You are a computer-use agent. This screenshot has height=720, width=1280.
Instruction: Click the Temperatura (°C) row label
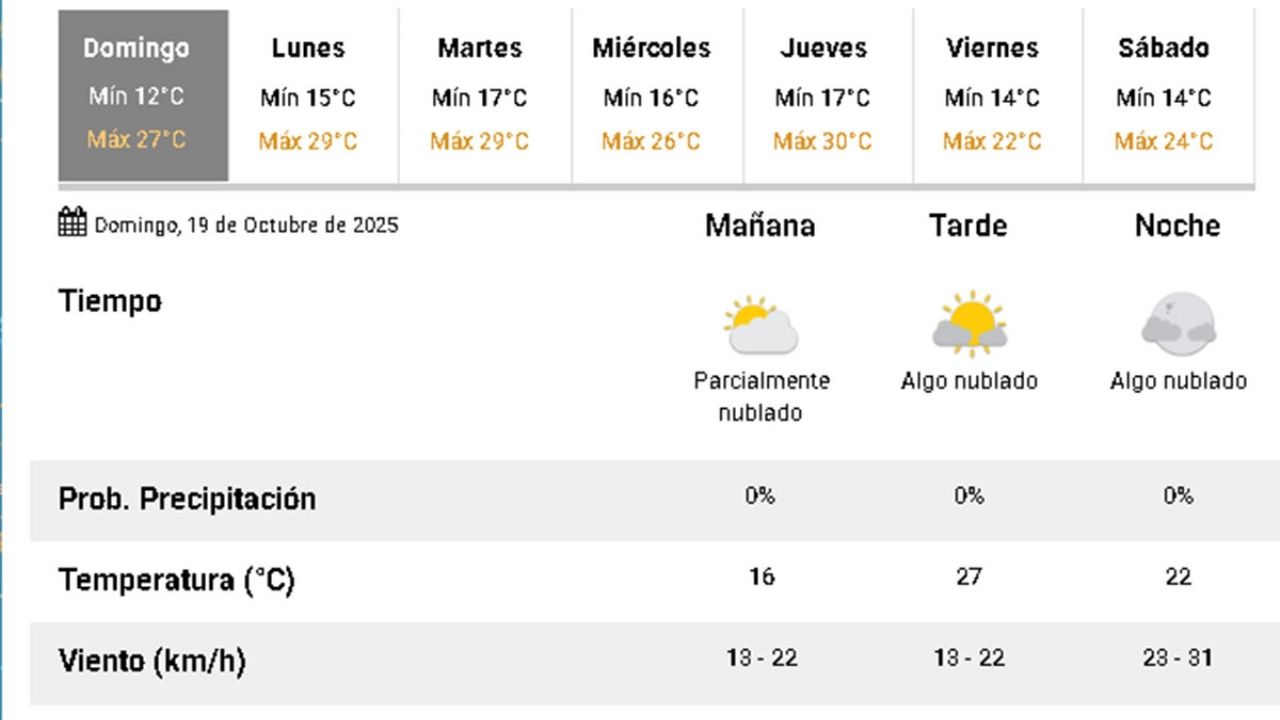click(x=177, y=580)
